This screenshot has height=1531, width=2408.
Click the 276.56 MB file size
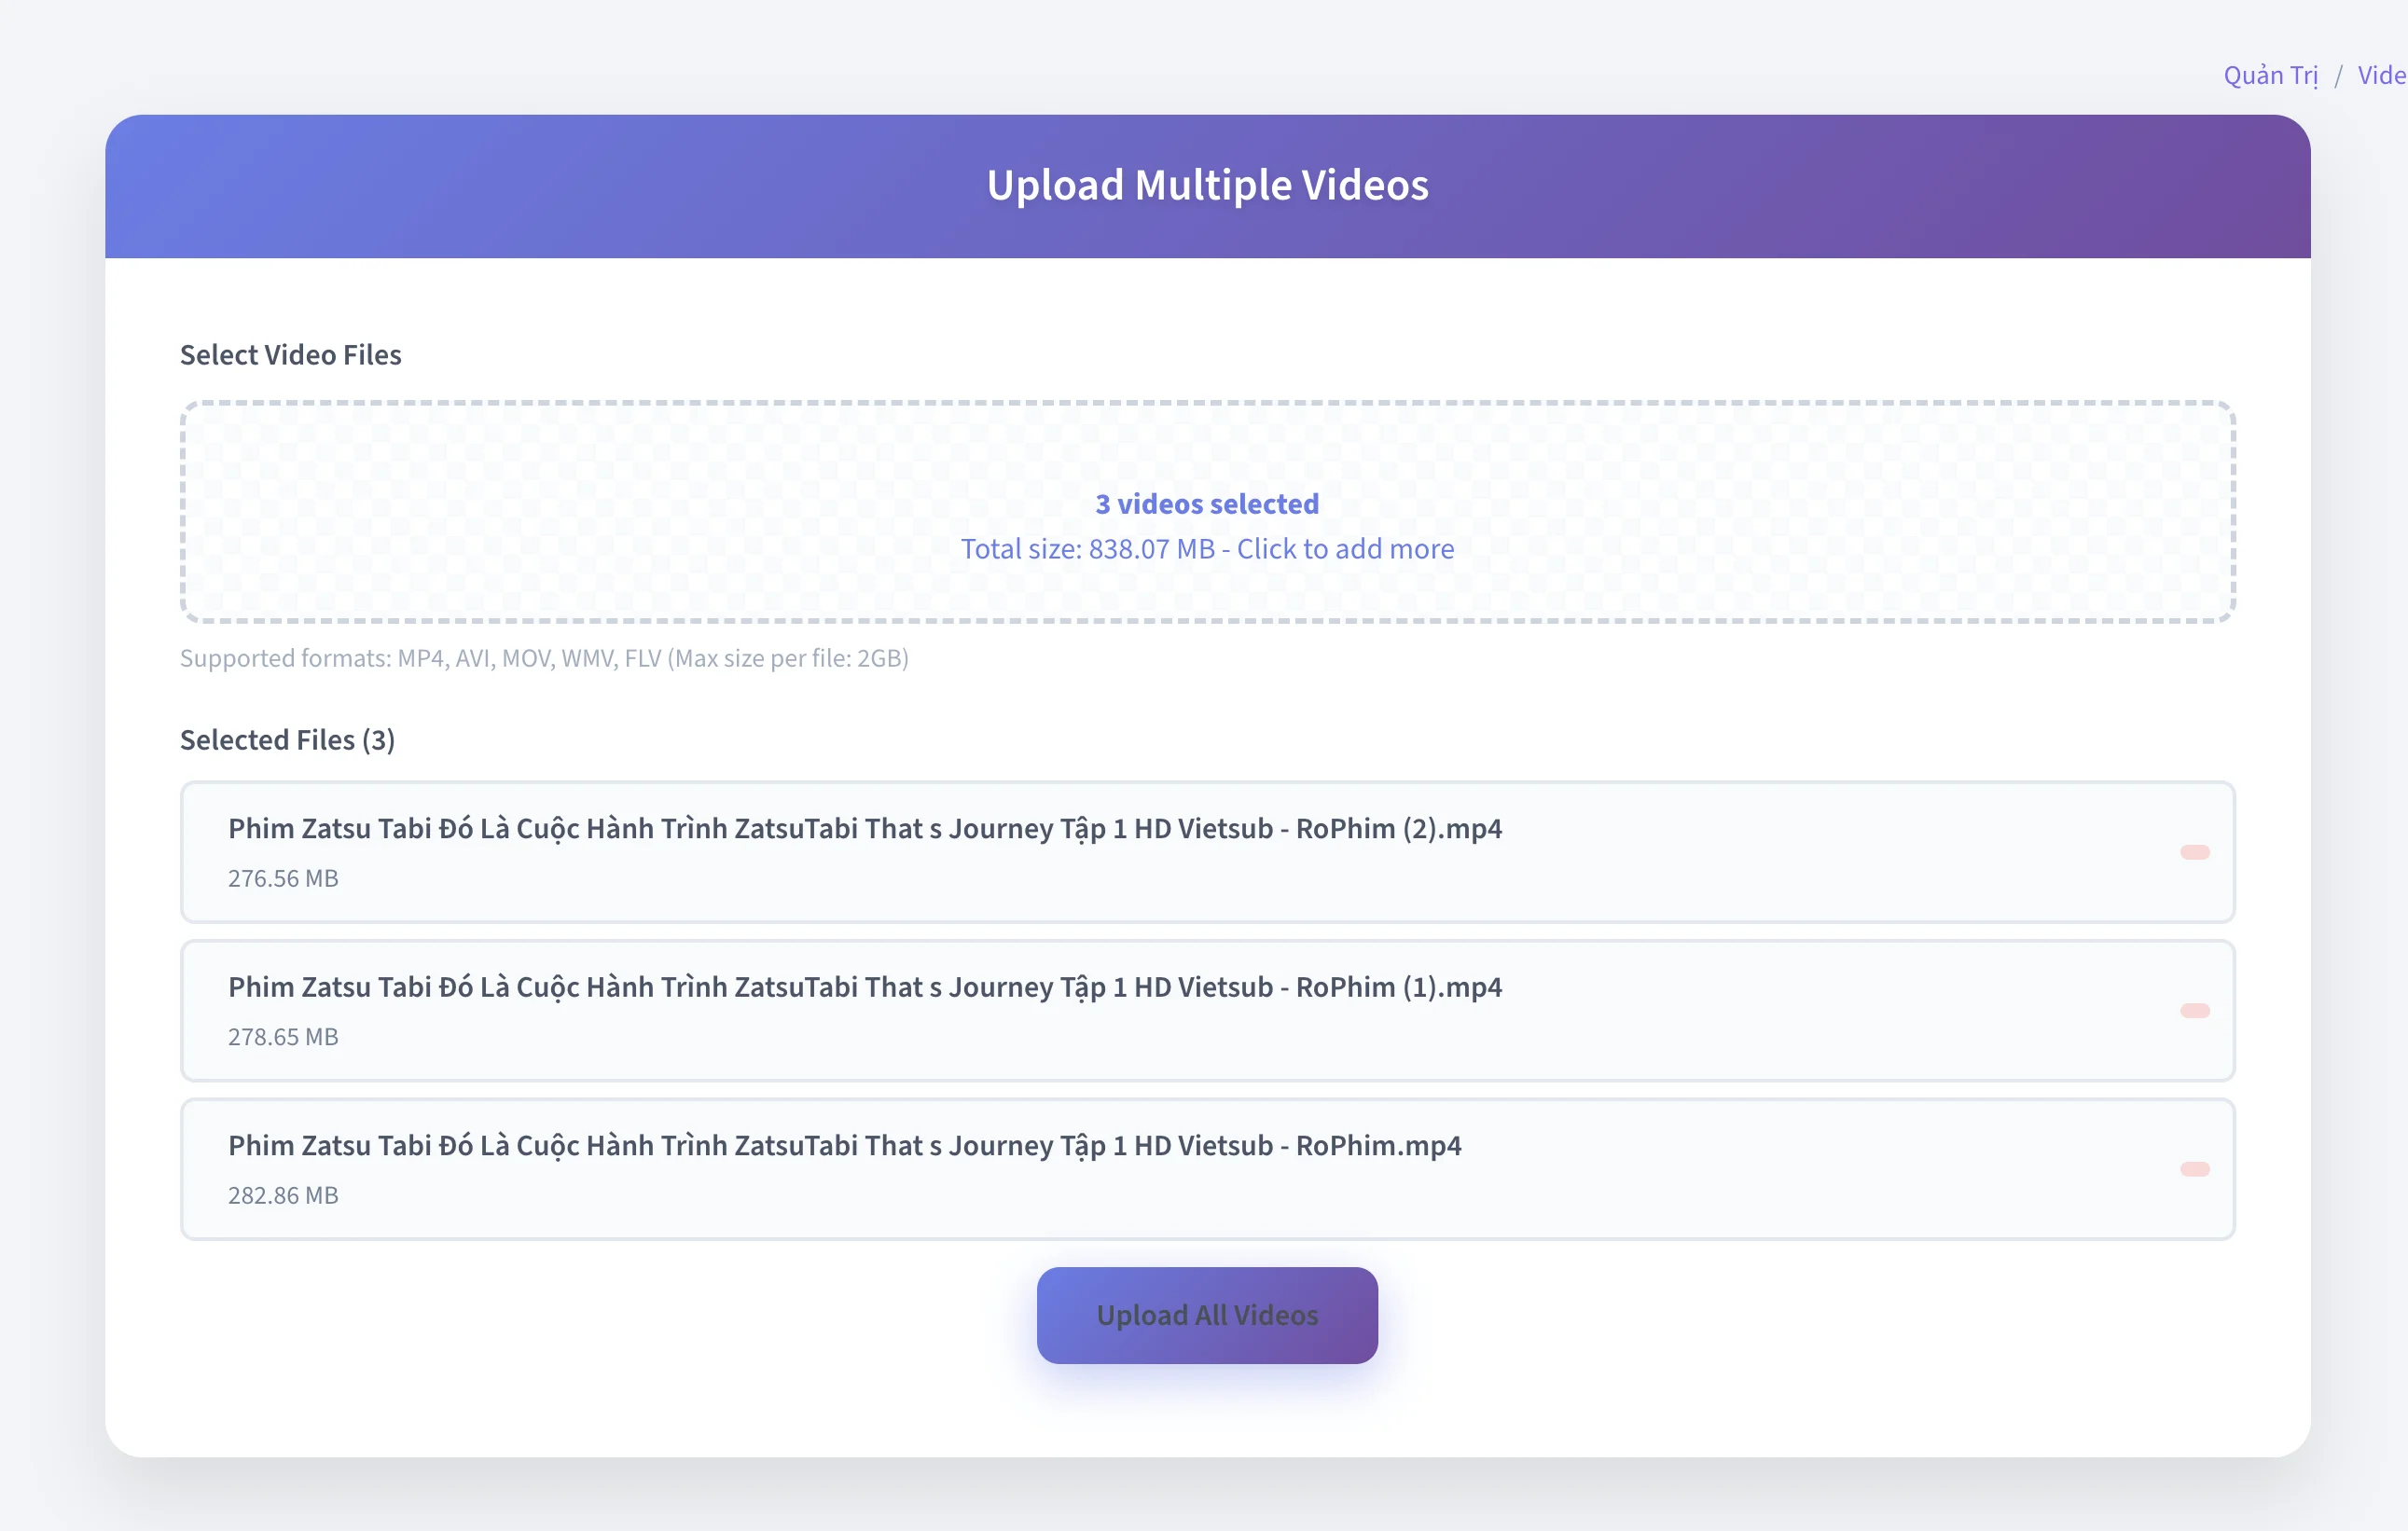tap(283, 878)
